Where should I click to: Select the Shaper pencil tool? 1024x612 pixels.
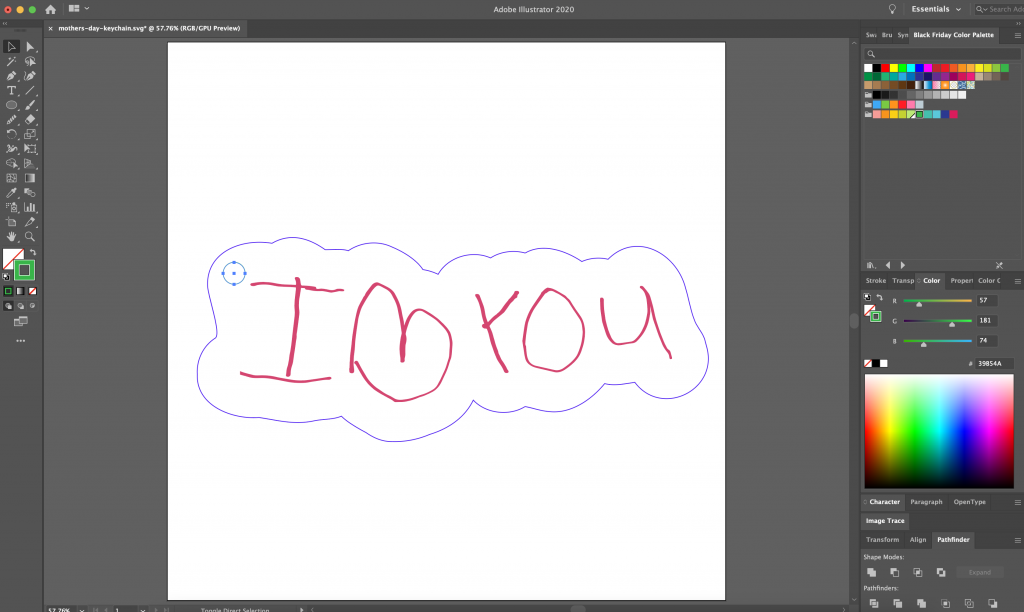click(11, 120)
